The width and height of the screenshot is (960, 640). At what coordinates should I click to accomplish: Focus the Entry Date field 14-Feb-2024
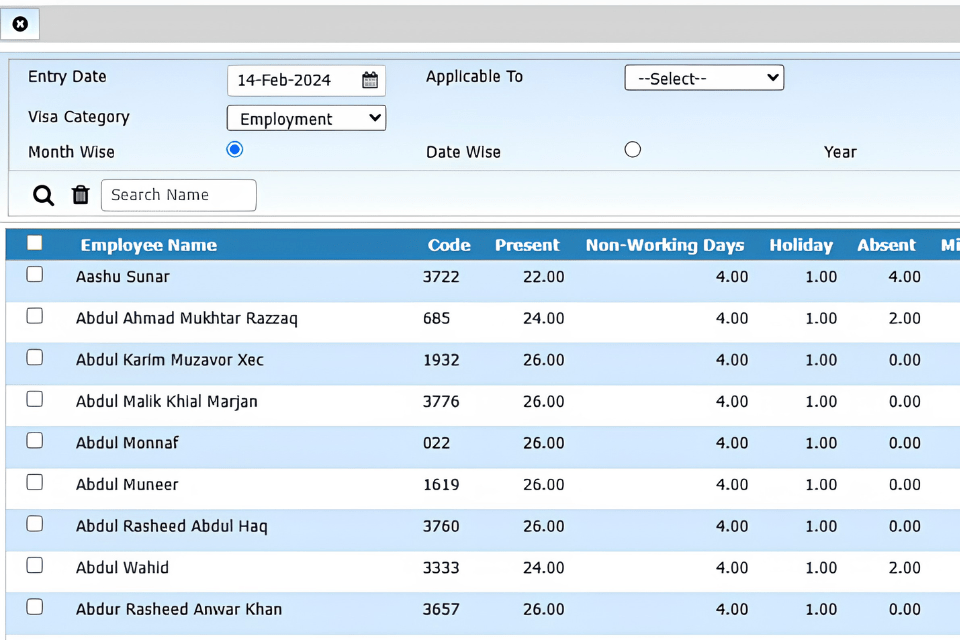coord(306,80)
